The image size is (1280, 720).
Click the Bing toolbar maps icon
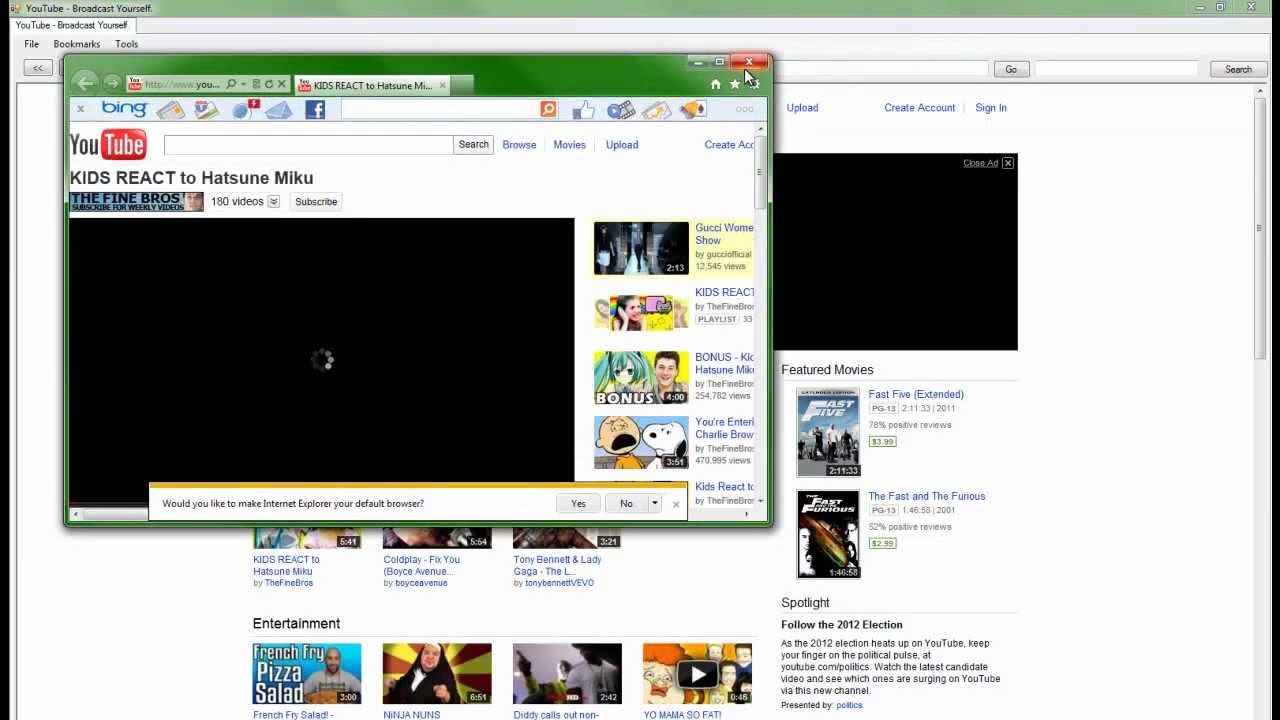pos(656,109)
